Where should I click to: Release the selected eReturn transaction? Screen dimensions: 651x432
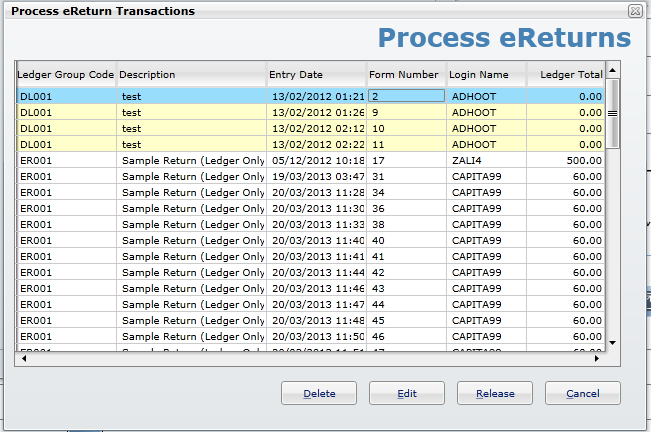click(x=495, y=393)
